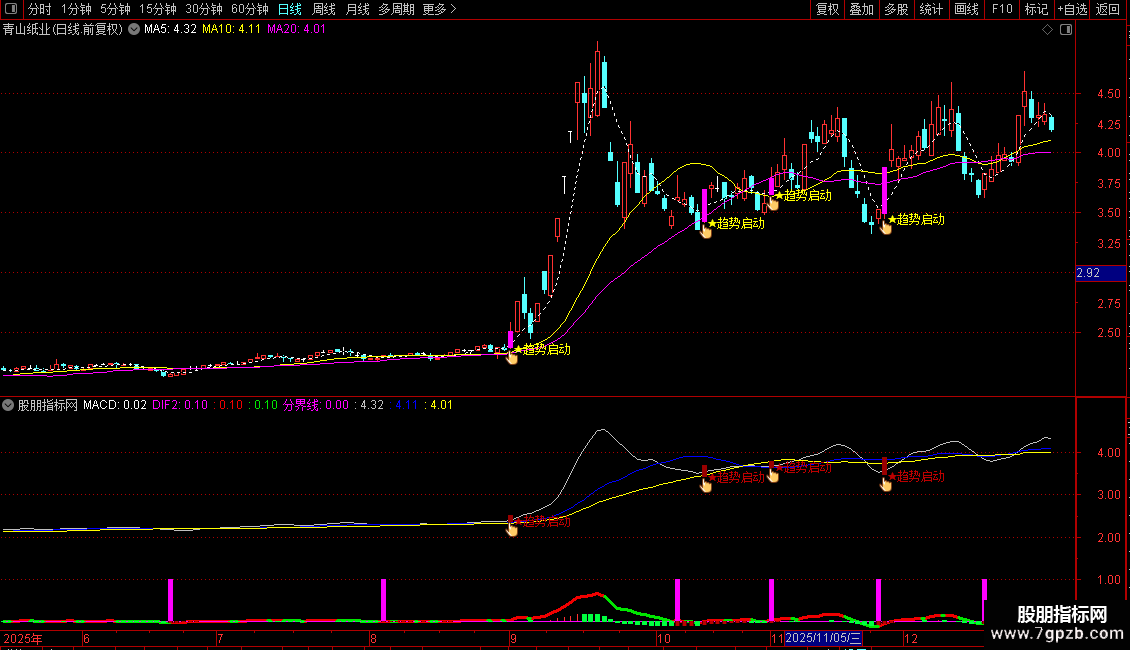This screenshot has height=650, width=1130.
Task: Click month 7 on the time axis
Action: 220,639
